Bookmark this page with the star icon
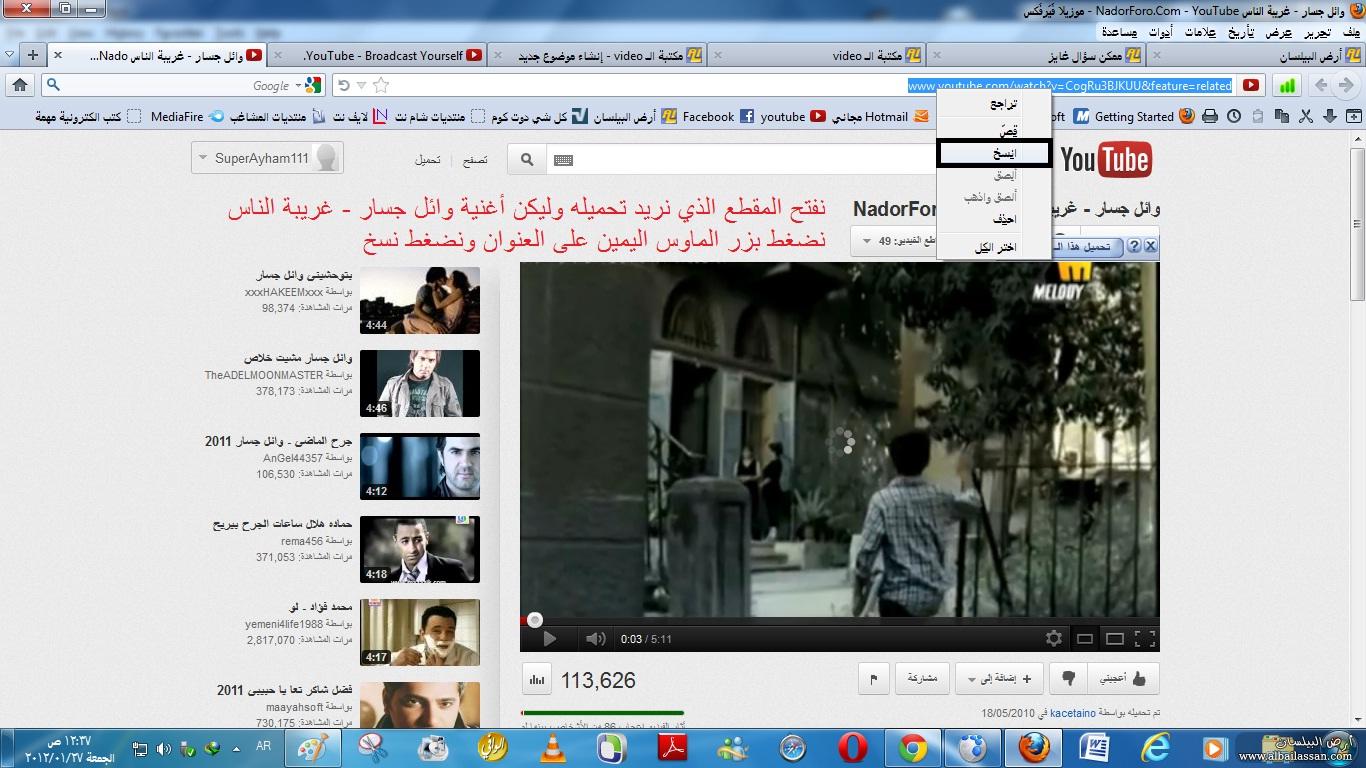Viewport: 1366px width, 768px height. click(380, 86)
